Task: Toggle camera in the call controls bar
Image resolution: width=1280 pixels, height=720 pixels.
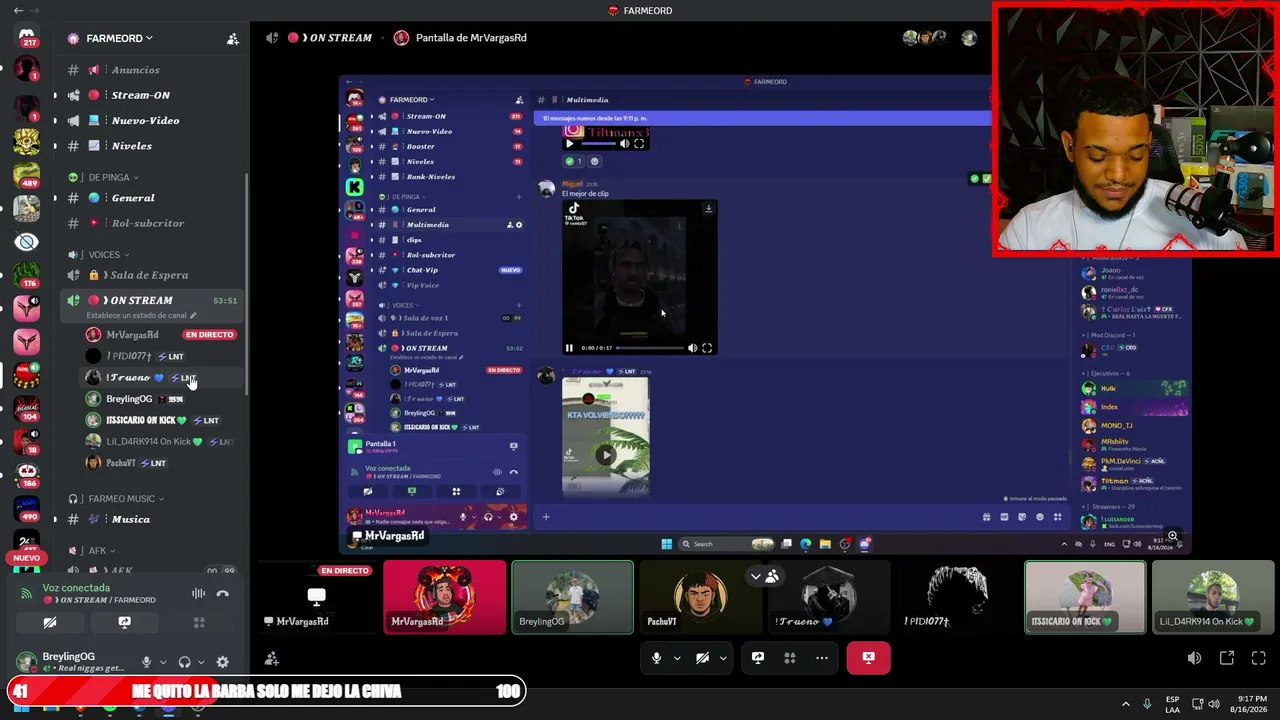Action: [703, 658]
